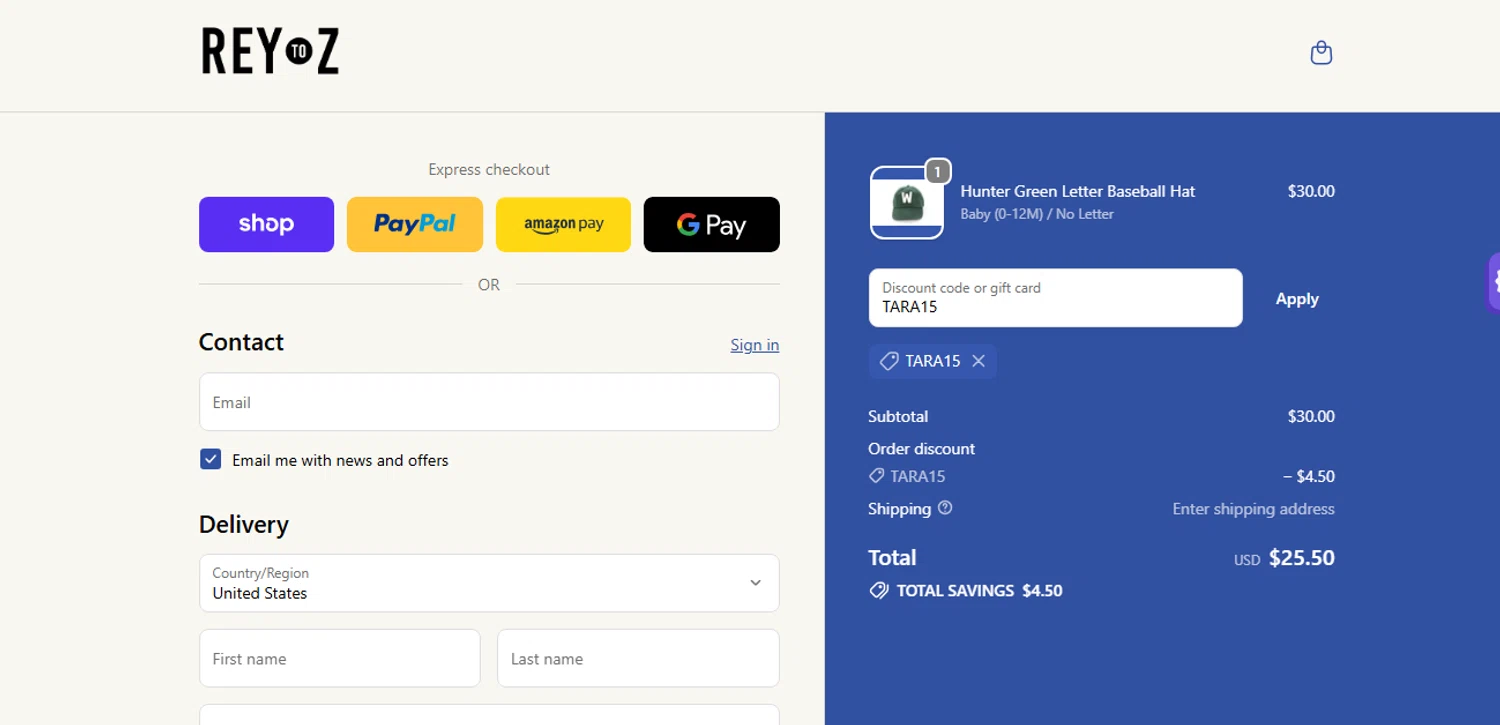Screen dimensions: 1500x725
Task: Click the Hunter Green Letter Baseball Hat title
Action: click(1078, 191)
